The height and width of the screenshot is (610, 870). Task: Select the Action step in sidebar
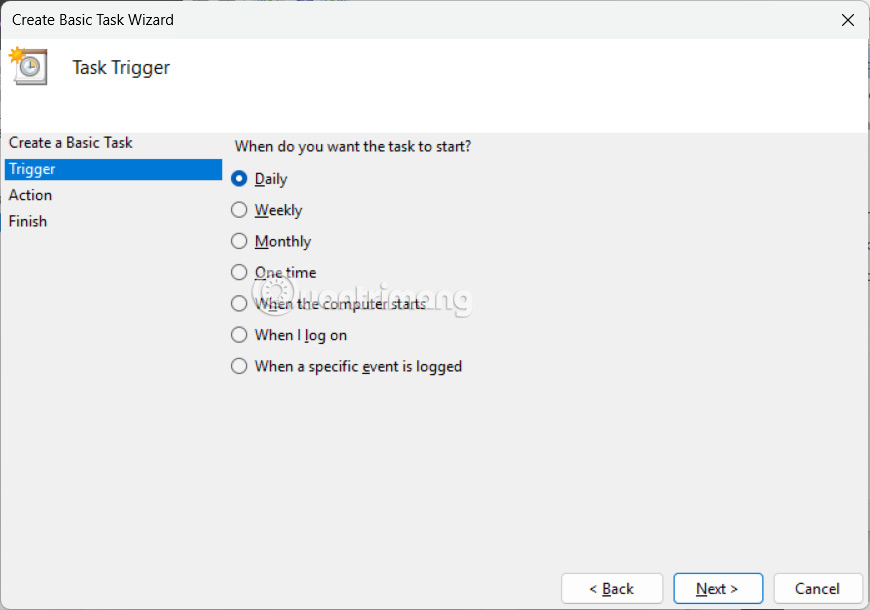tap(30, 195)
